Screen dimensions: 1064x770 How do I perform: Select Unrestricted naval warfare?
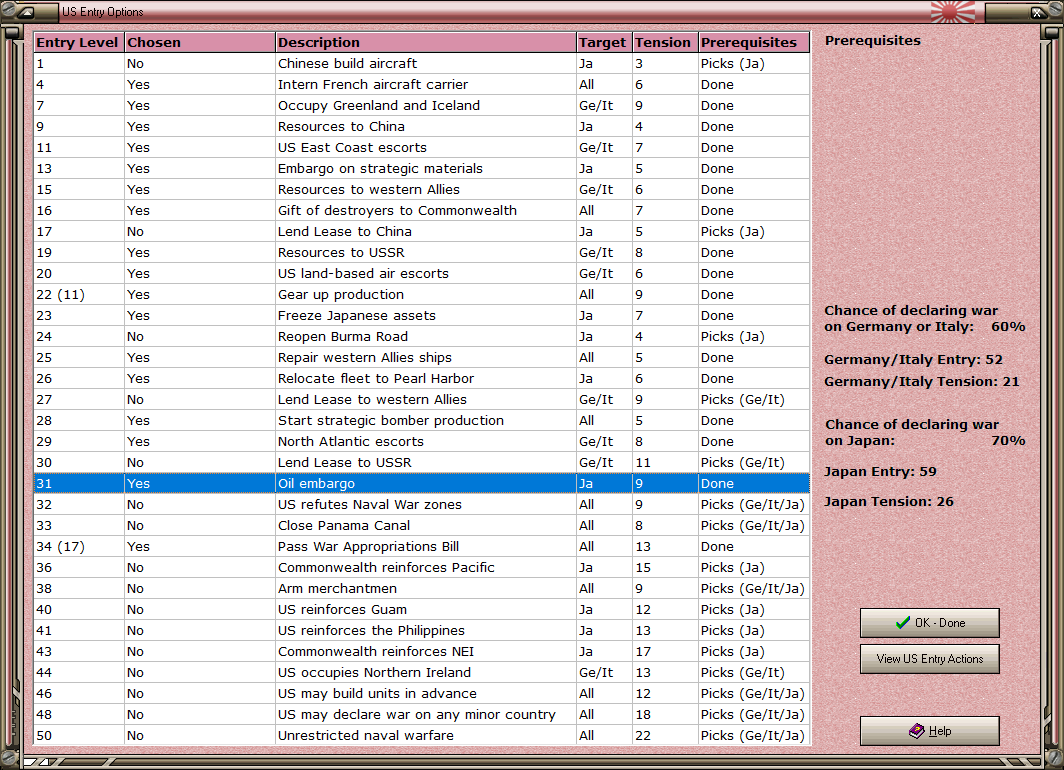click(421, 736)
